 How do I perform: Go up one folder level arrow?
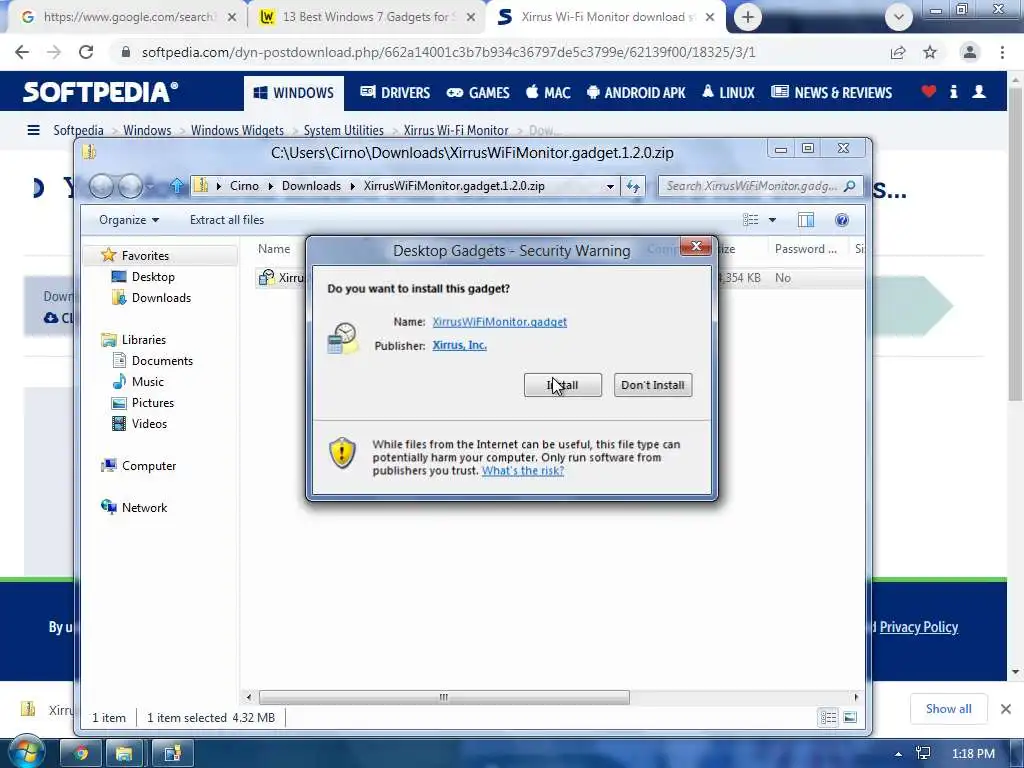176,186
